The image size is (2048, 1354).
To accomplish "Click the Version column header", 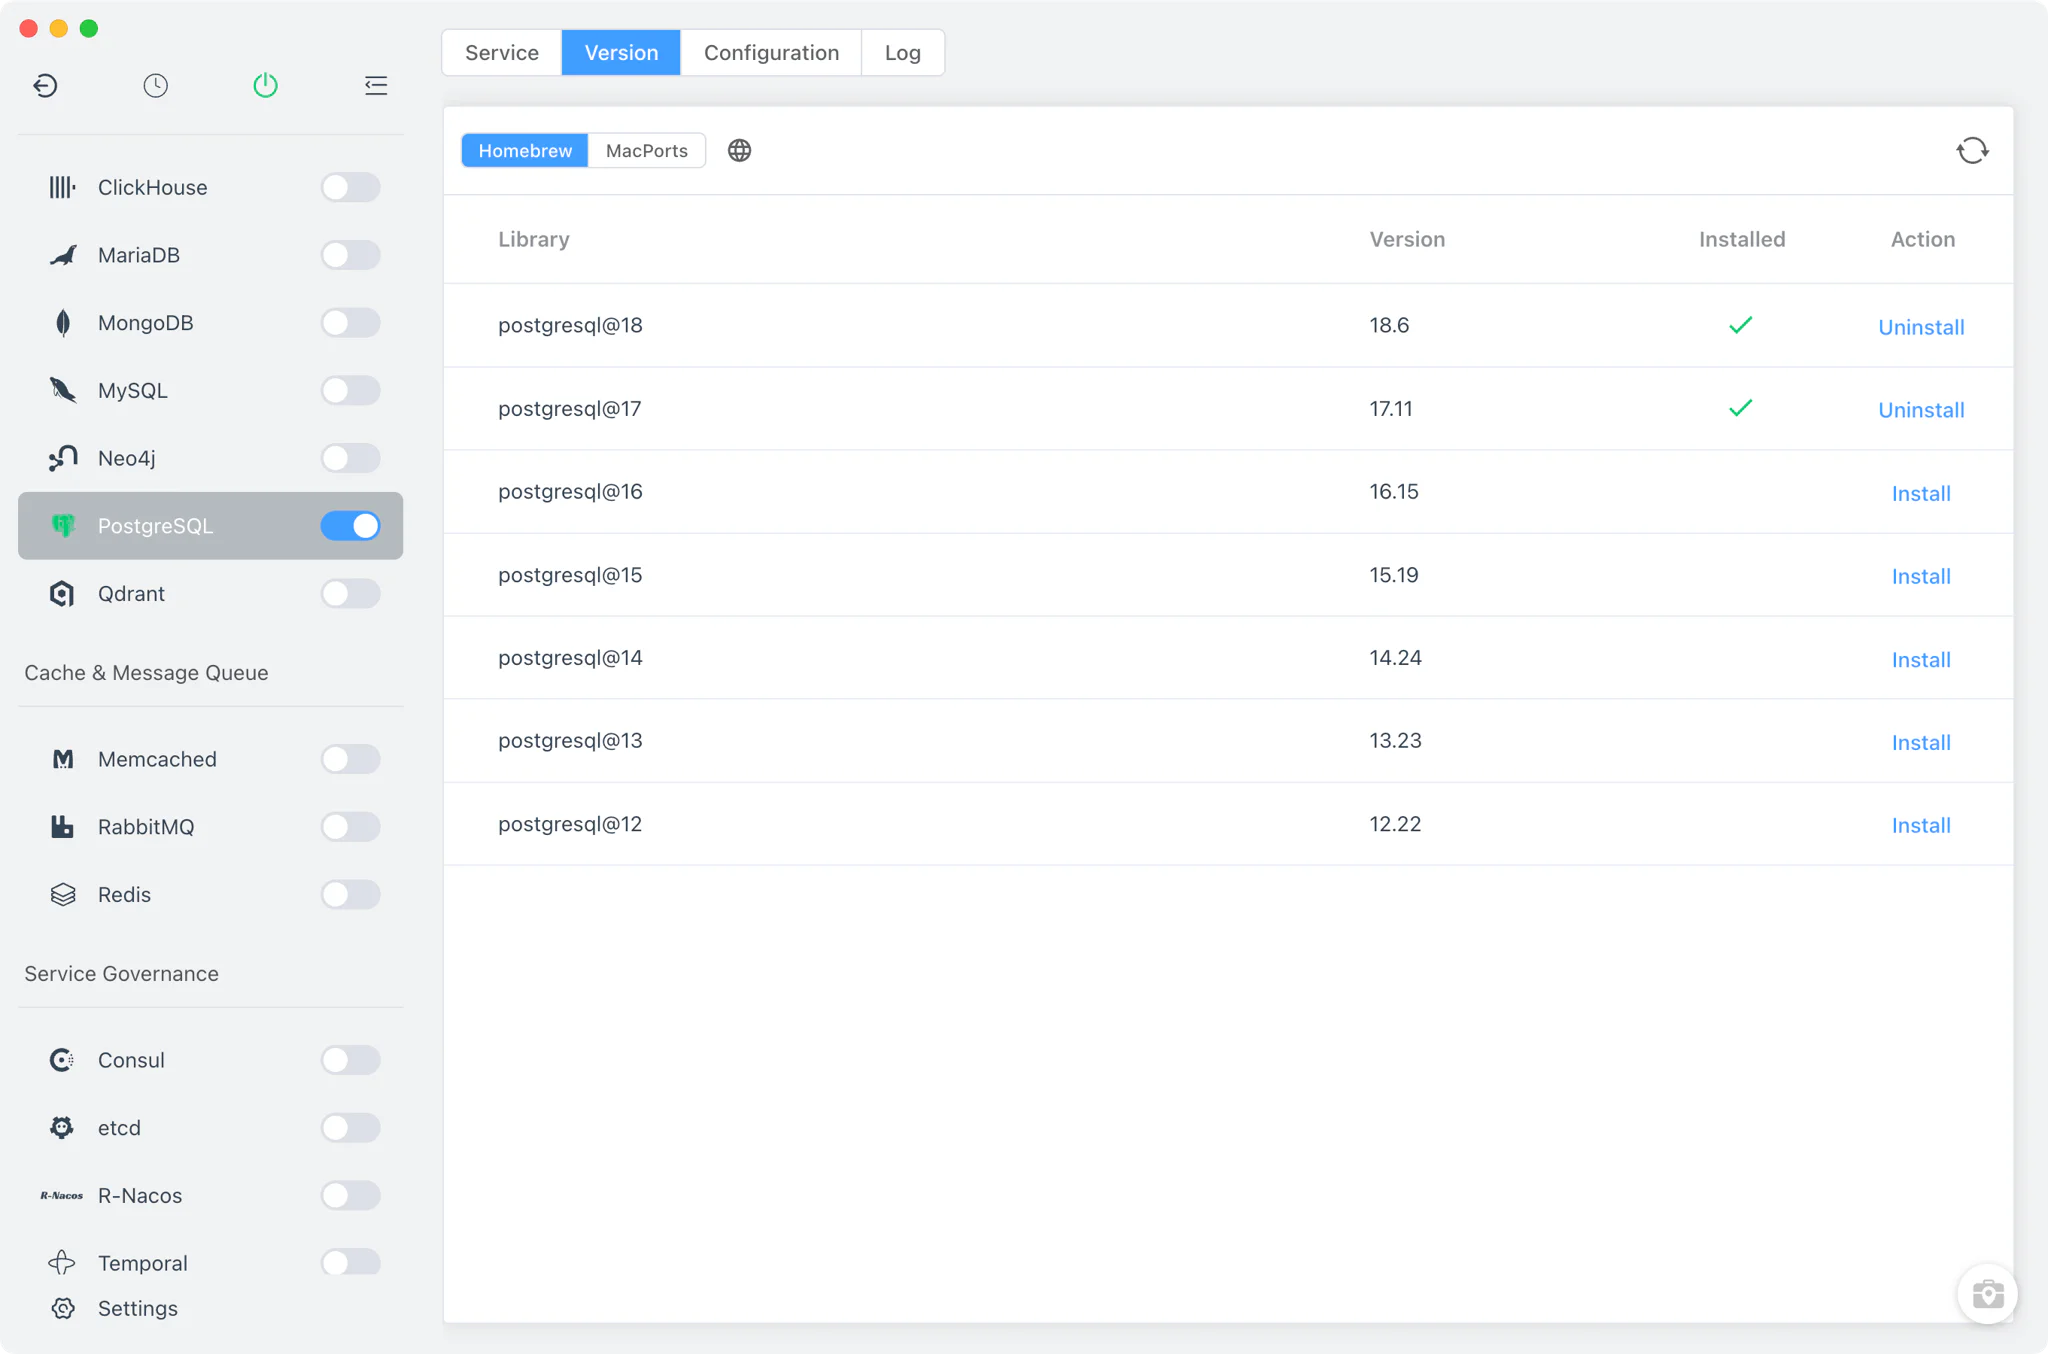I will [x=1407, y=240].
